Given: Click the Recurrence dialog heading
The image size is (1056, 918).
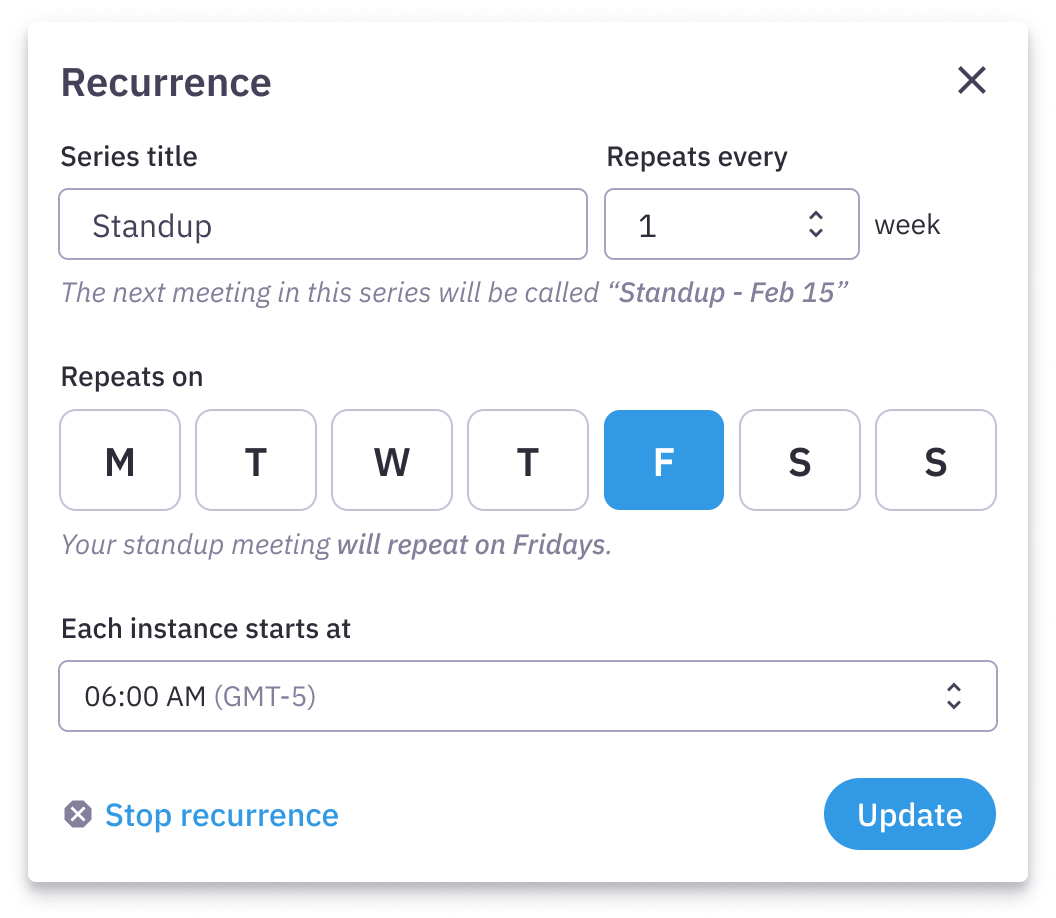Looking at the screenshot, I should coord(166,82).
